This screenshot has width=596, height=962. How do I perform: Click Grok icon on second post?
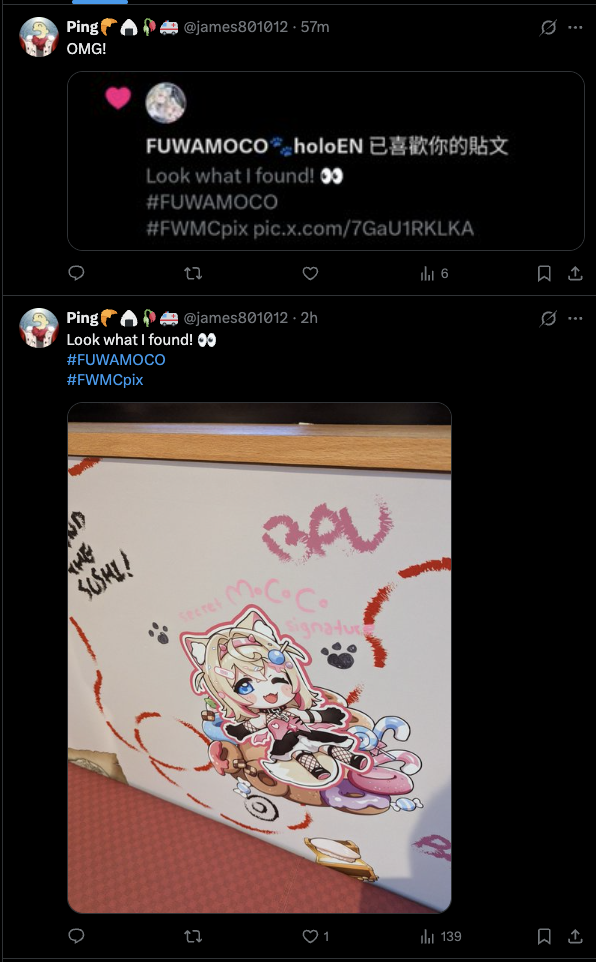(548, 318)
